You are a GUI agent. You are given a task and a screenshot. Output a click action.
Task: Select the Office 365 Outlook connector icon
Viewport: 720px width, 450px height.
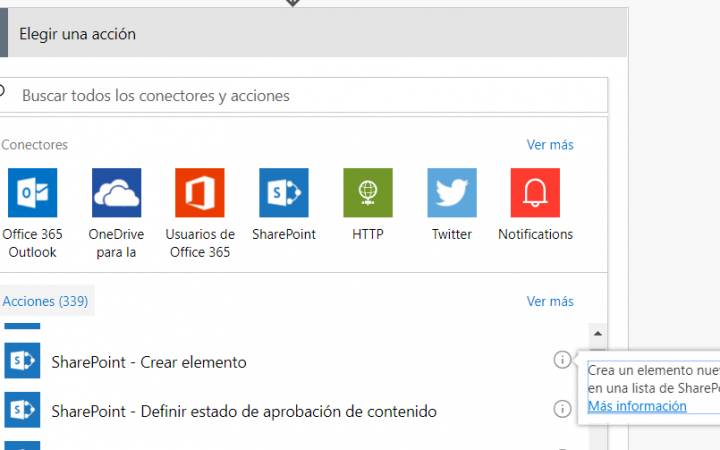(x=33, y=192)
